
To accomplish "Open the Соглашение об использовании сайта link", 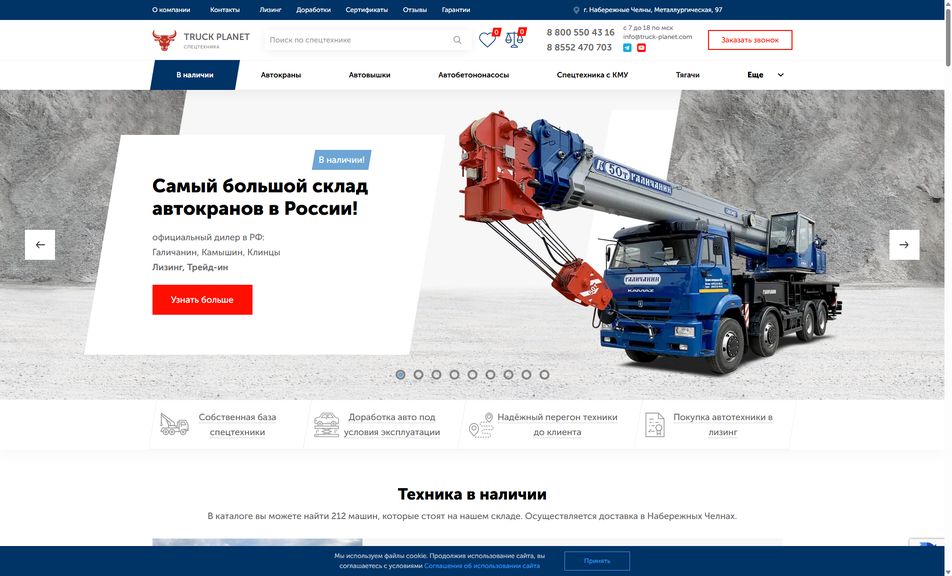I will click(x=481, y=566).
